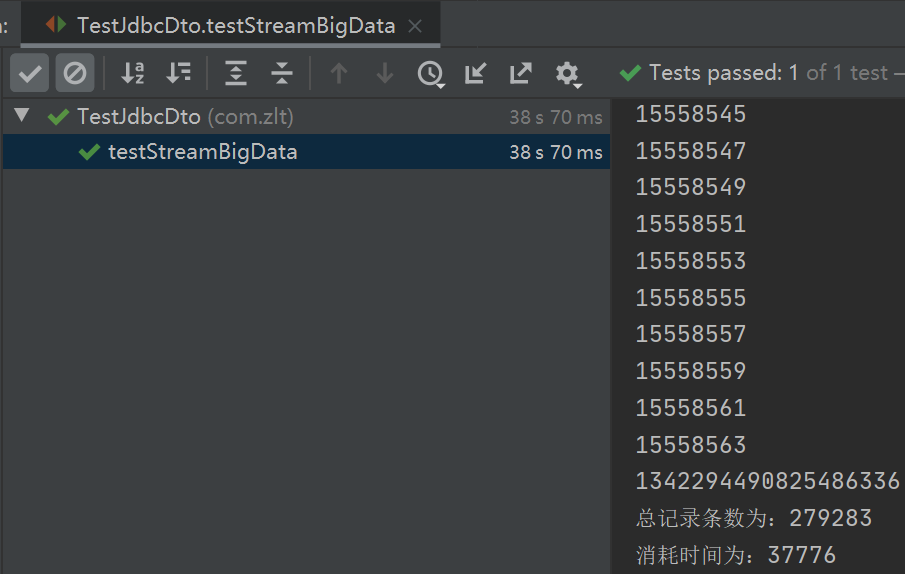Export test results icon

point(521,73)
